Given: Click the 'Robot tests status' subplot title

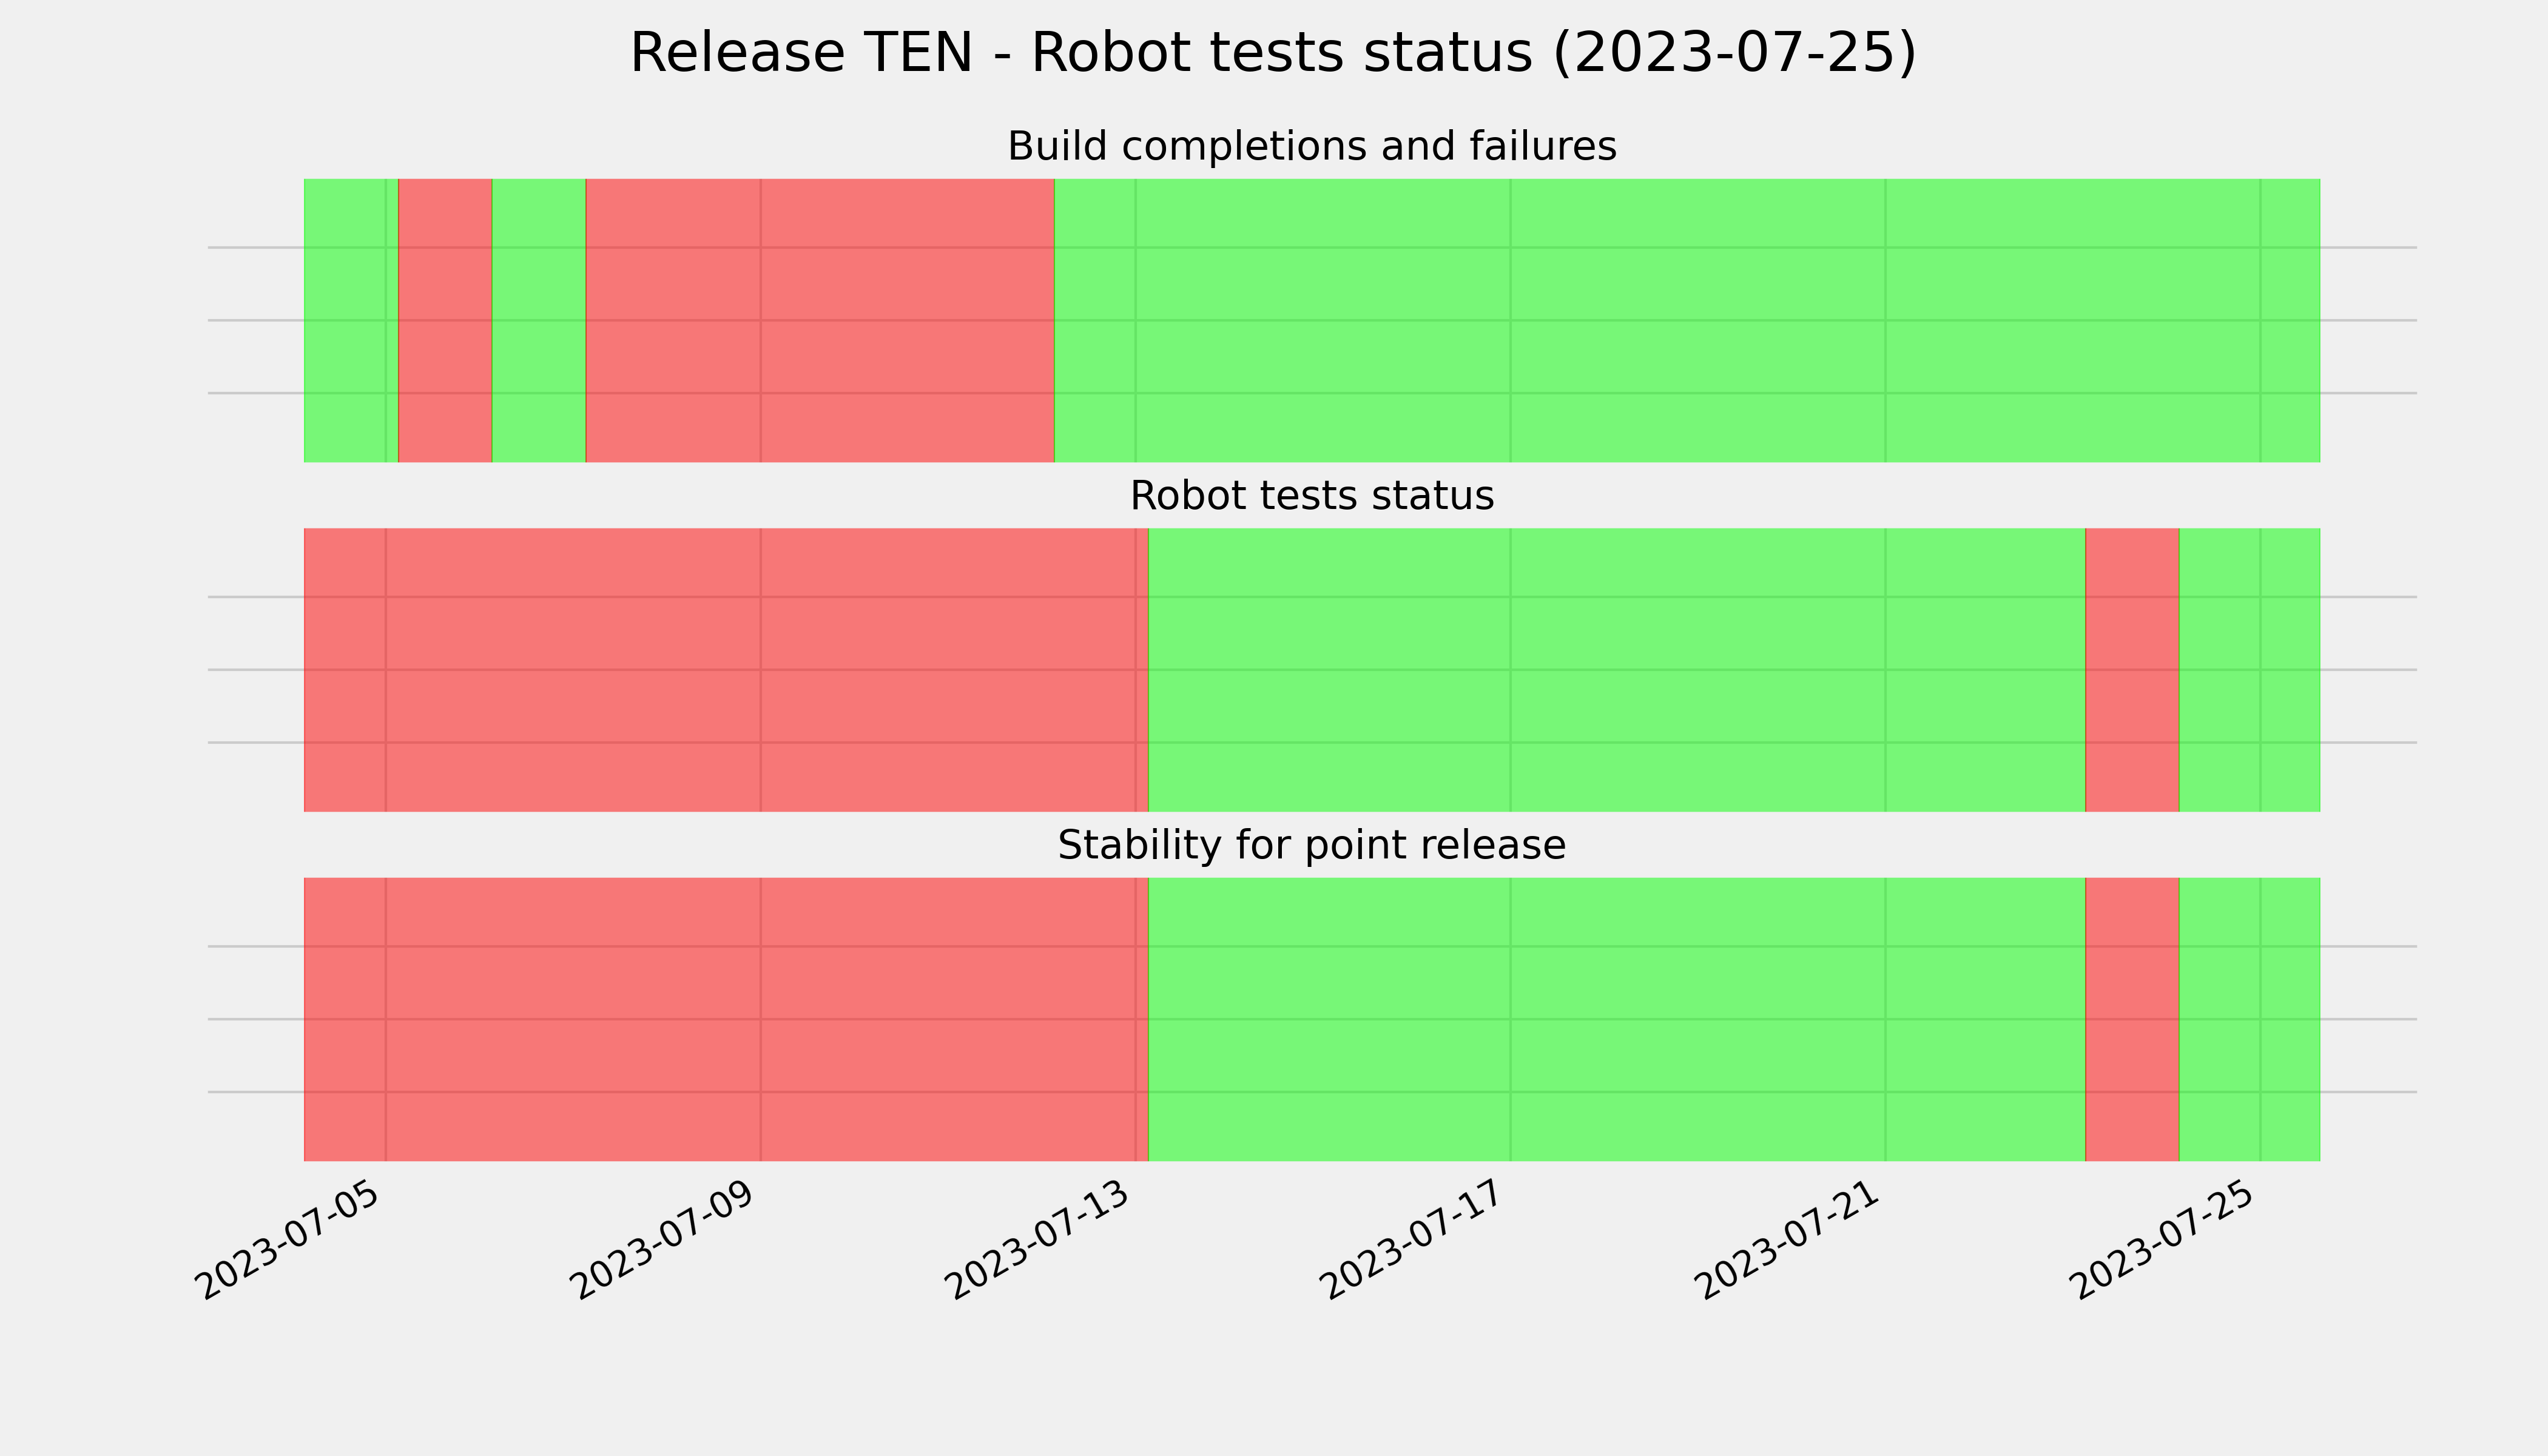Looking at the screenshot, I should pyautogui.click(x=1311, y=496).
